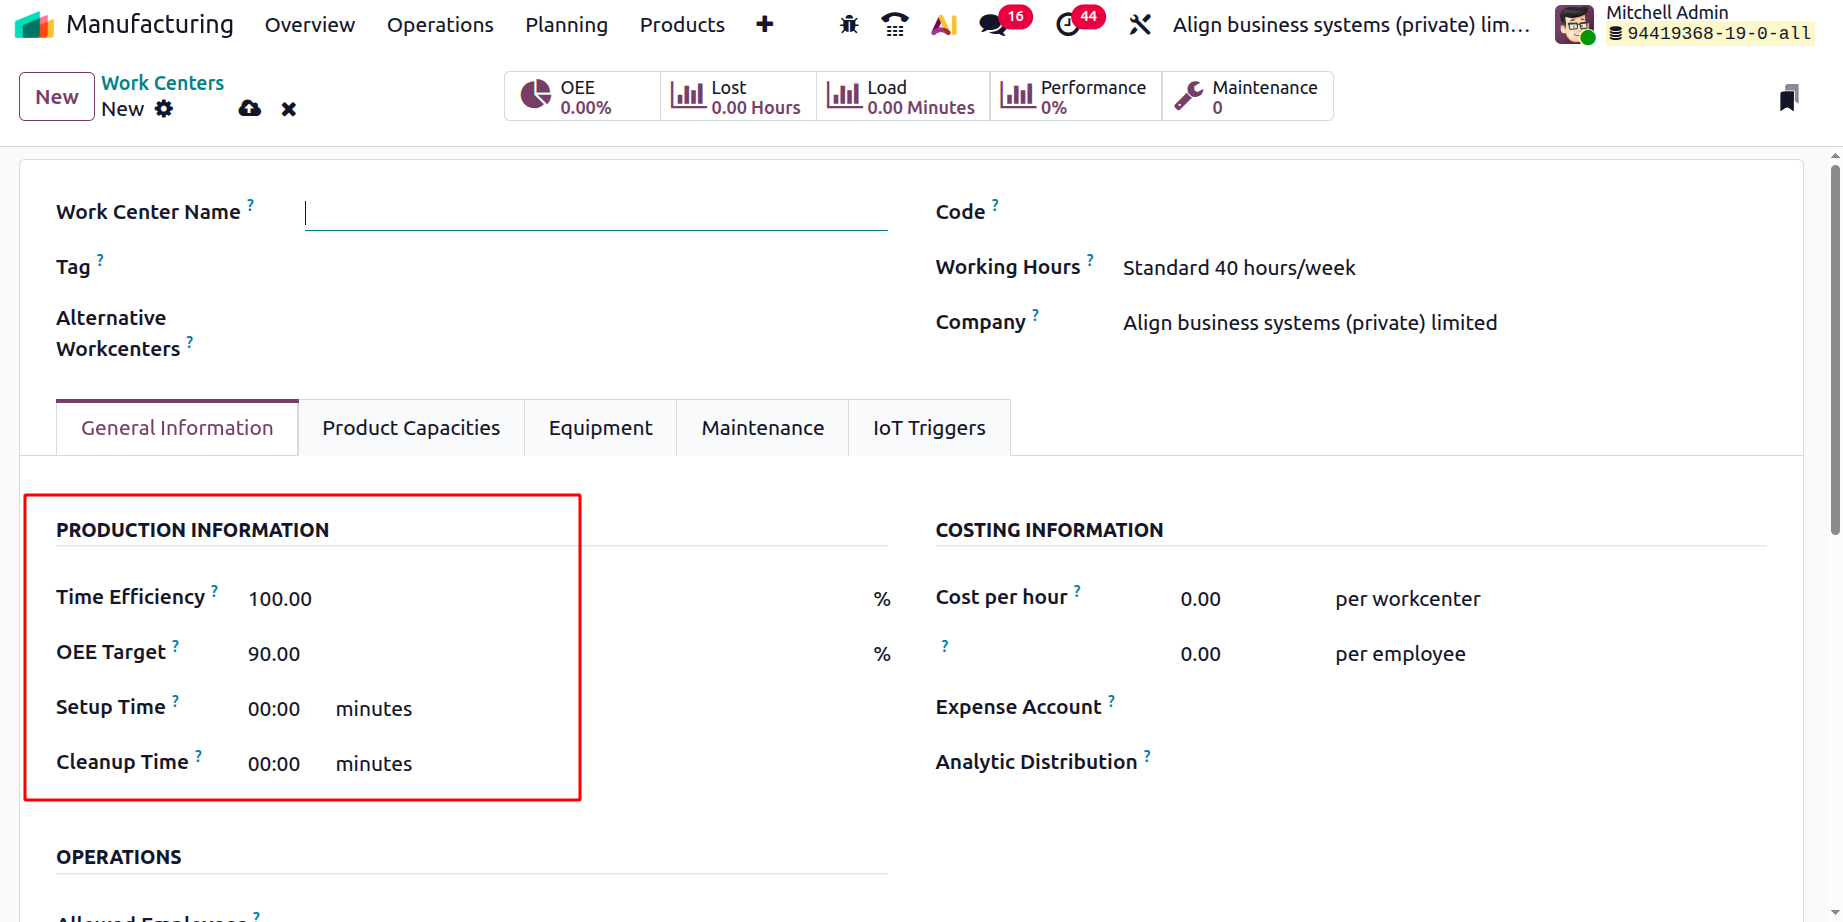This screenshot has height=922, width=1843.
Task: Discard changes with the X icon
Action: pos(289,109)
